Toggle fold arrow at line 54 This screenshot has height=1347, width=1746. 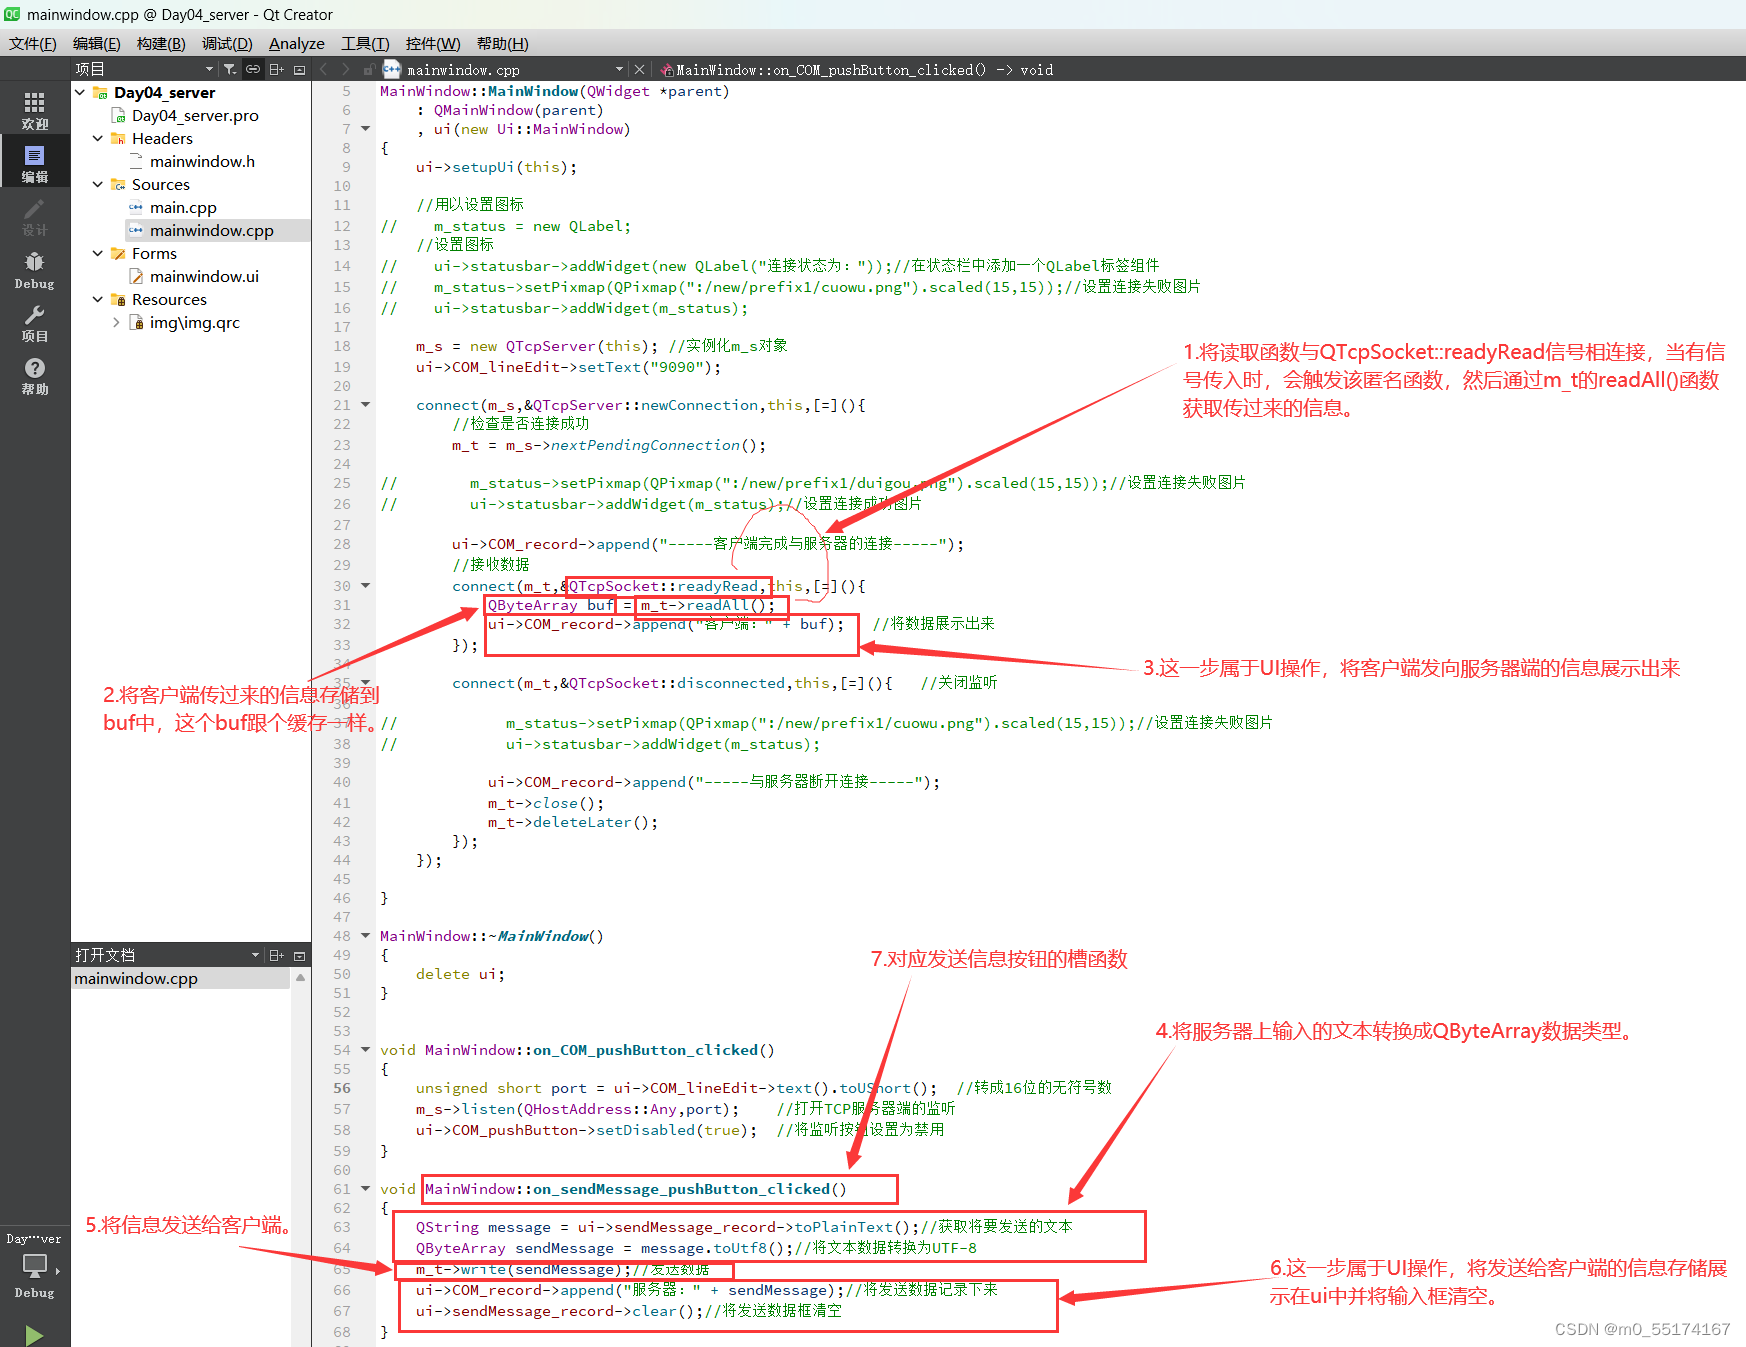point(366,1050)
